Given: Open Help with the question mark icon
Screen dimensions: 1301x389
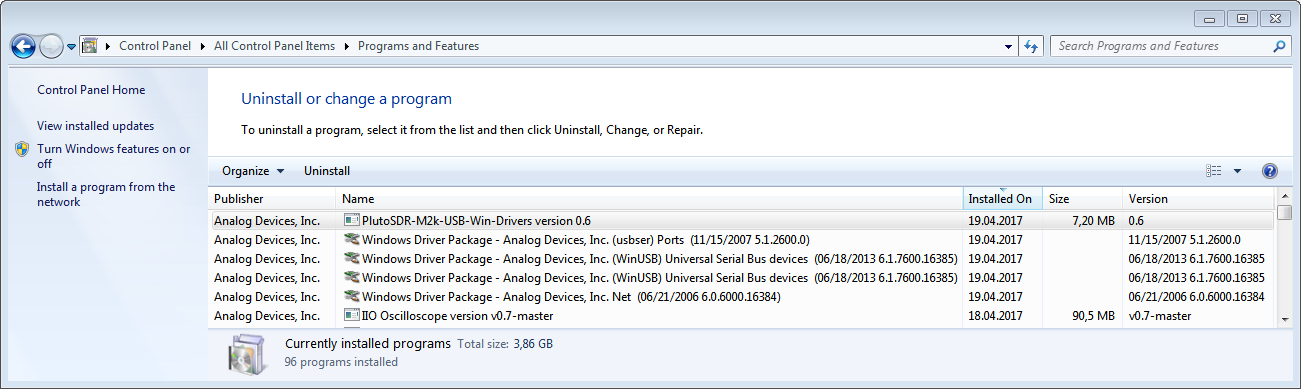Looking at the screenshot, I should point(1270,171).
